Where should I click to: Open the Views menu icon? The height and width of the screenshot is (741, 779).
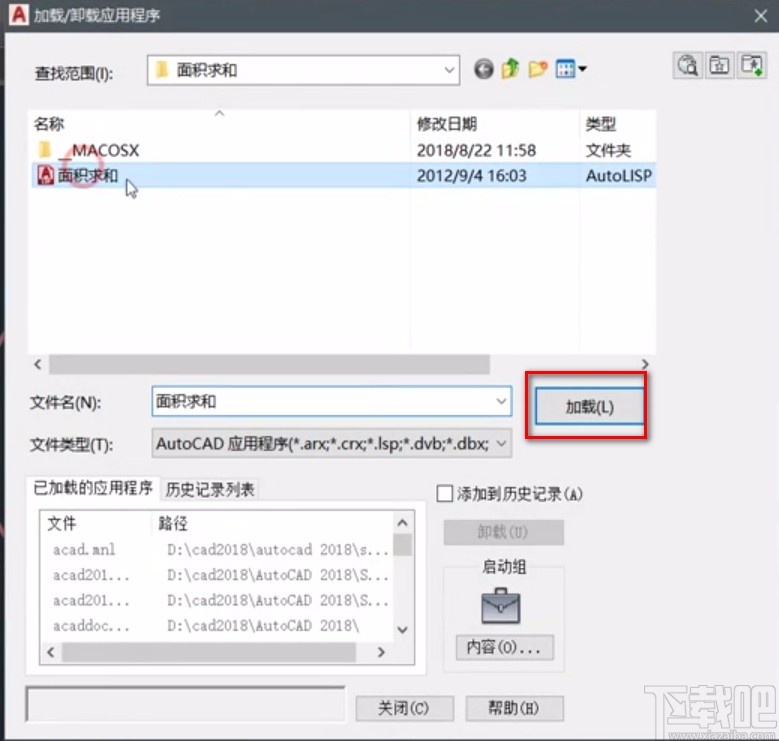coord(565,69)
